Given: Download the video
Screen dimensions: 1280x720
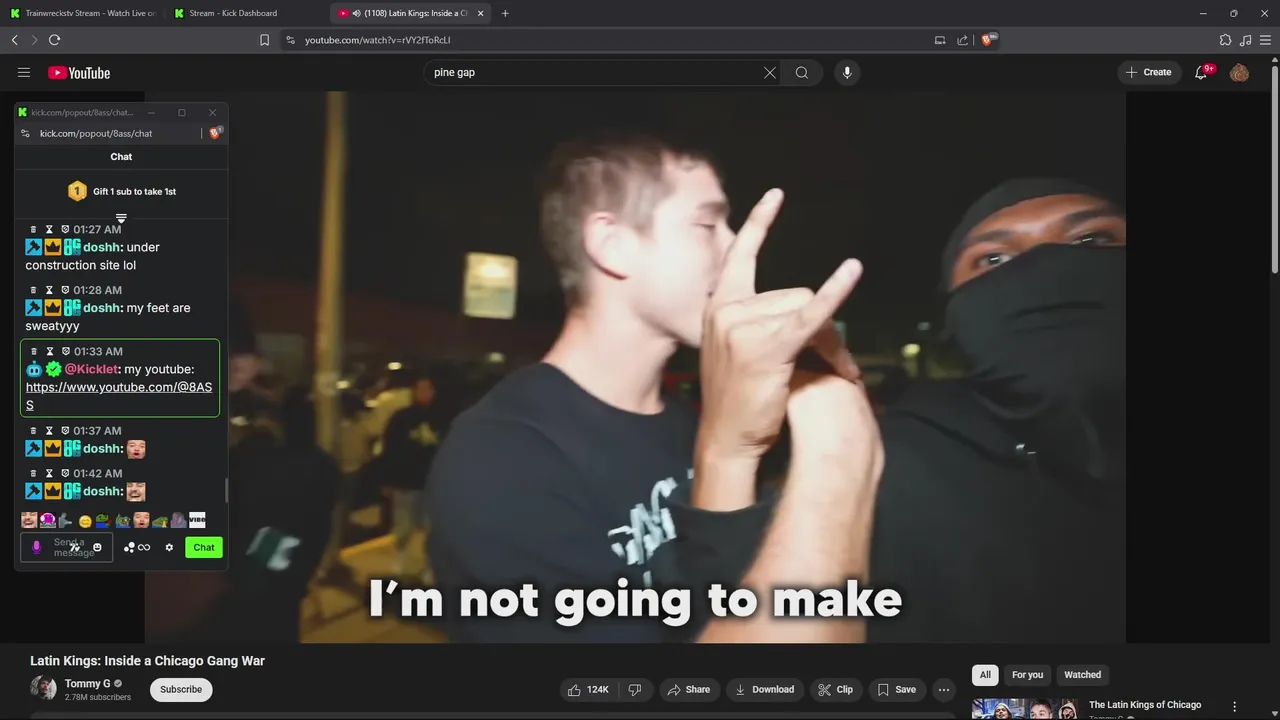Looking at the screenshot, I should click(764, 689).
